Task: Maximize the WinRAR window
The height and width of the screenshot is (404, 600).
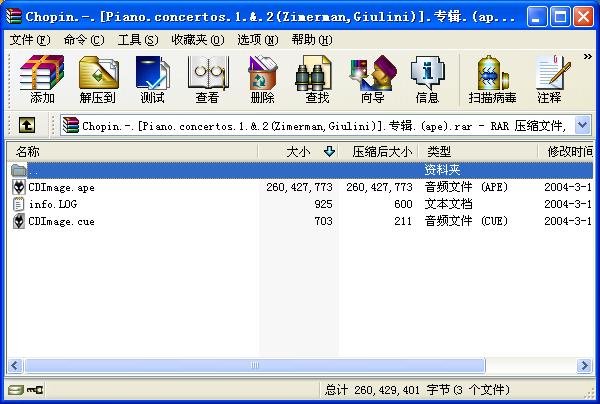Action: pyautogui.click(x=560, y=17)
